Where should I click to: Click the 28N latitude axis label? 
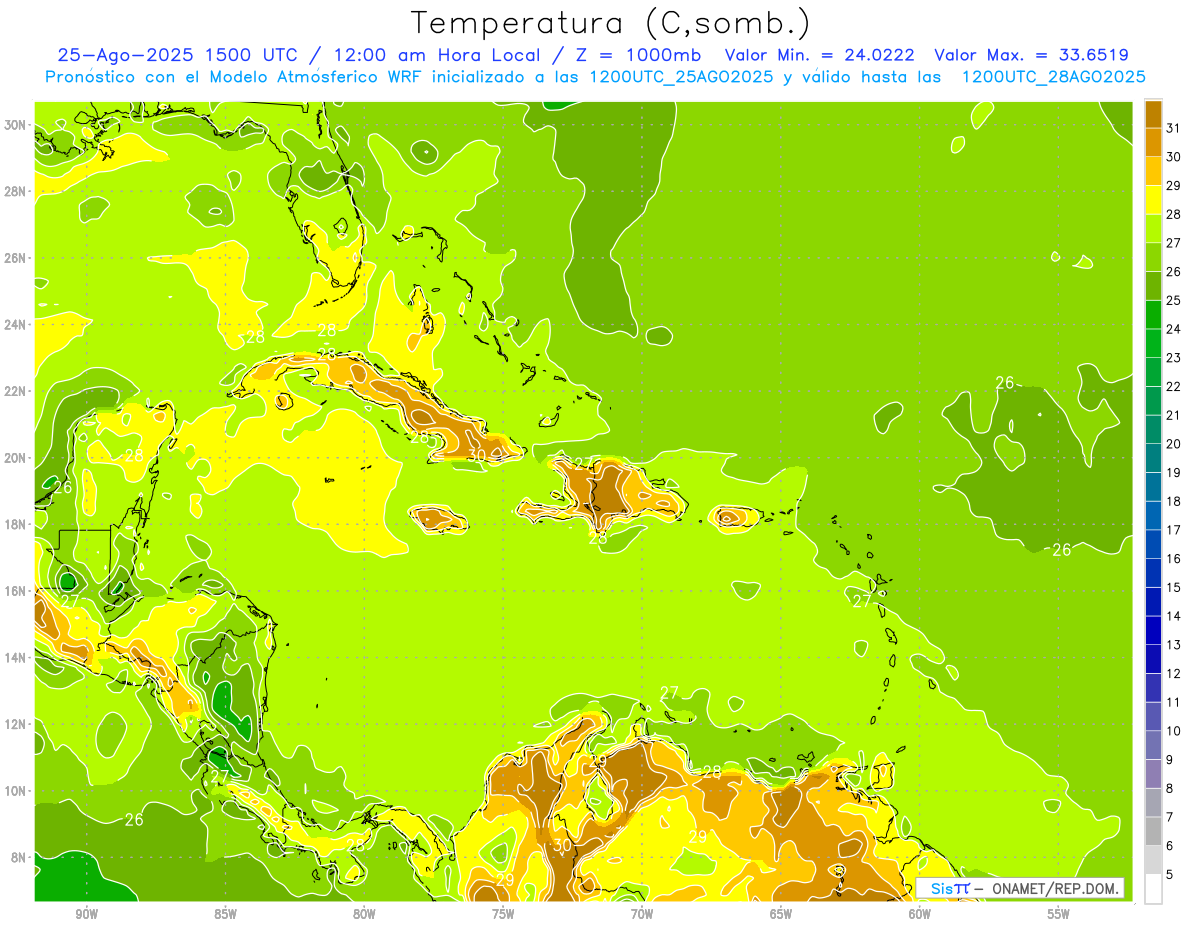15,191
